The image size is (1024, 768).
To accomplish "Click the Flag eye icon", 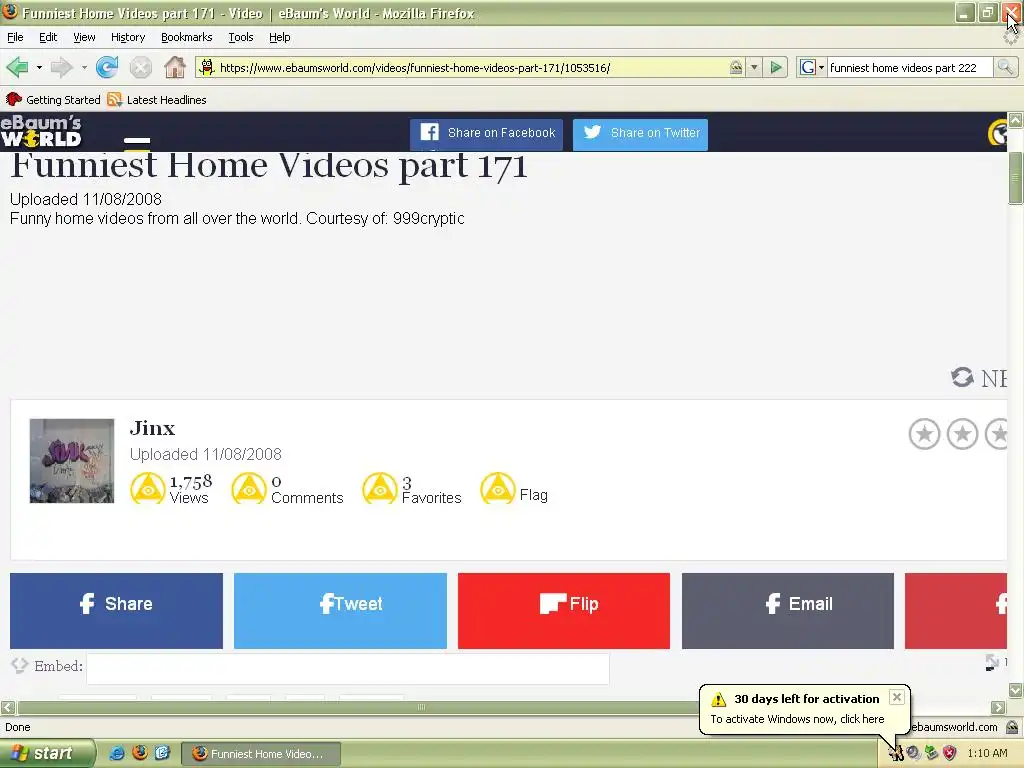I will pos(498,488).
